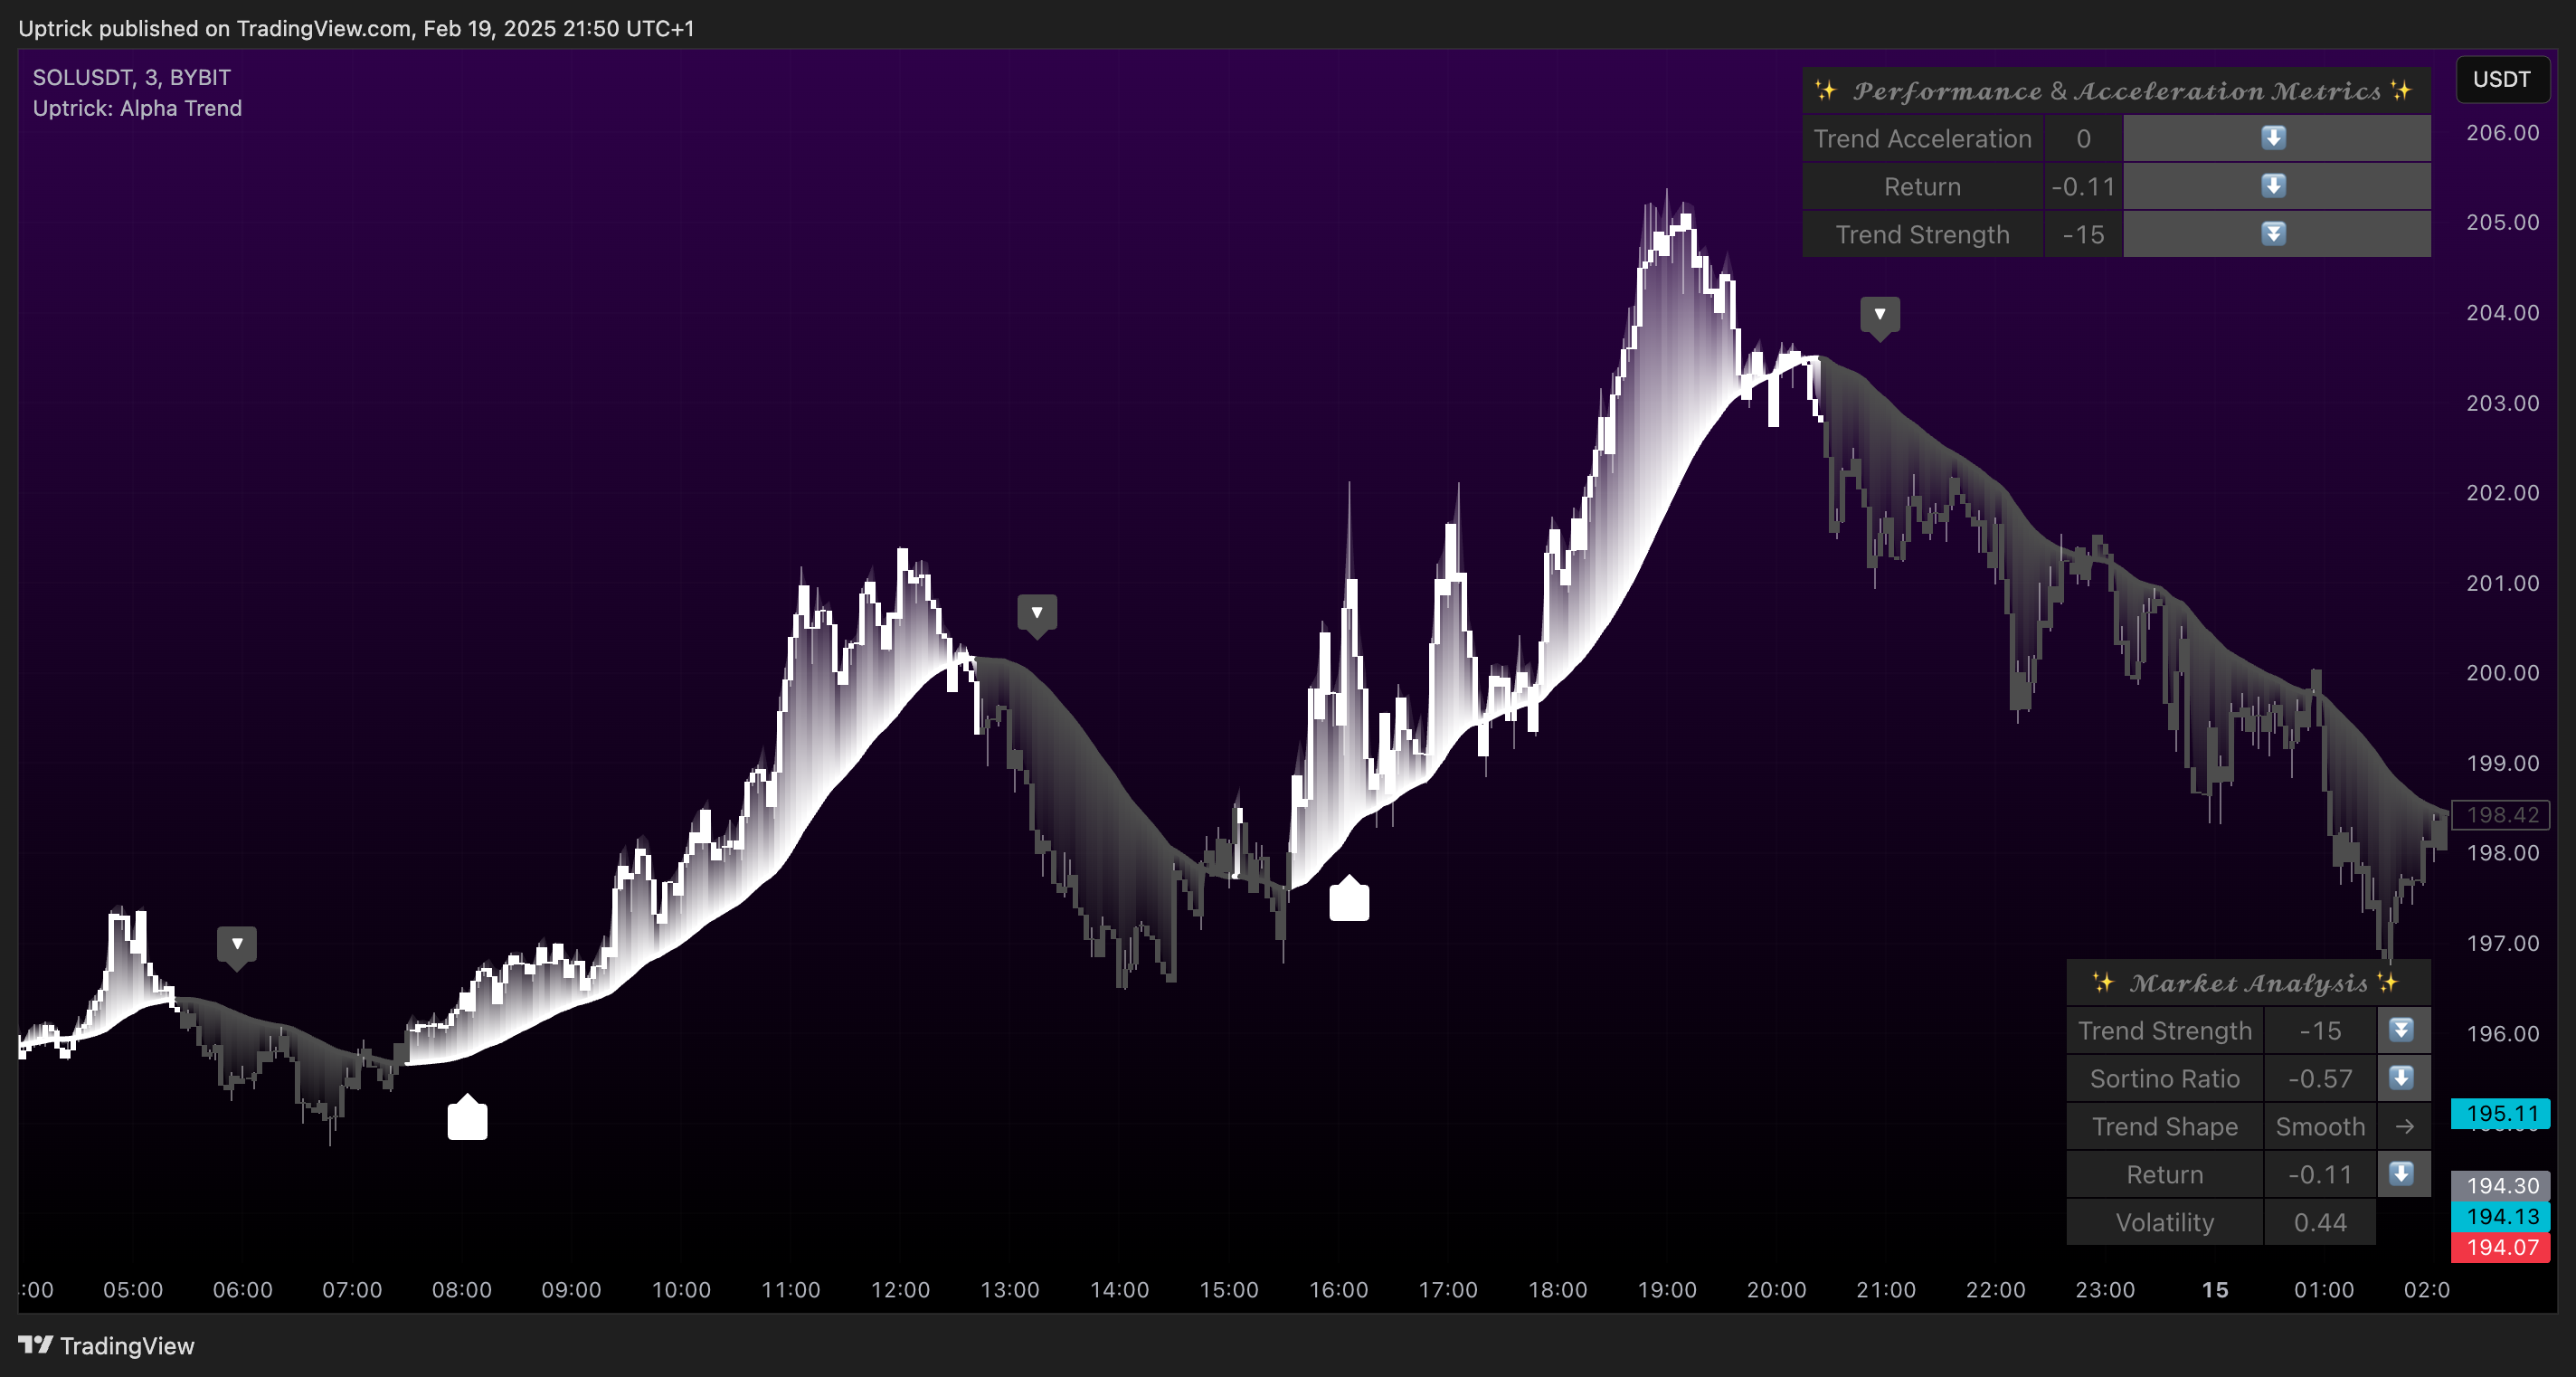This screenshot has width=2576, height=1377.
Task: Click the sparkle icon left of Performance title
Action: pyautogui.click(x=1826, y=91)
